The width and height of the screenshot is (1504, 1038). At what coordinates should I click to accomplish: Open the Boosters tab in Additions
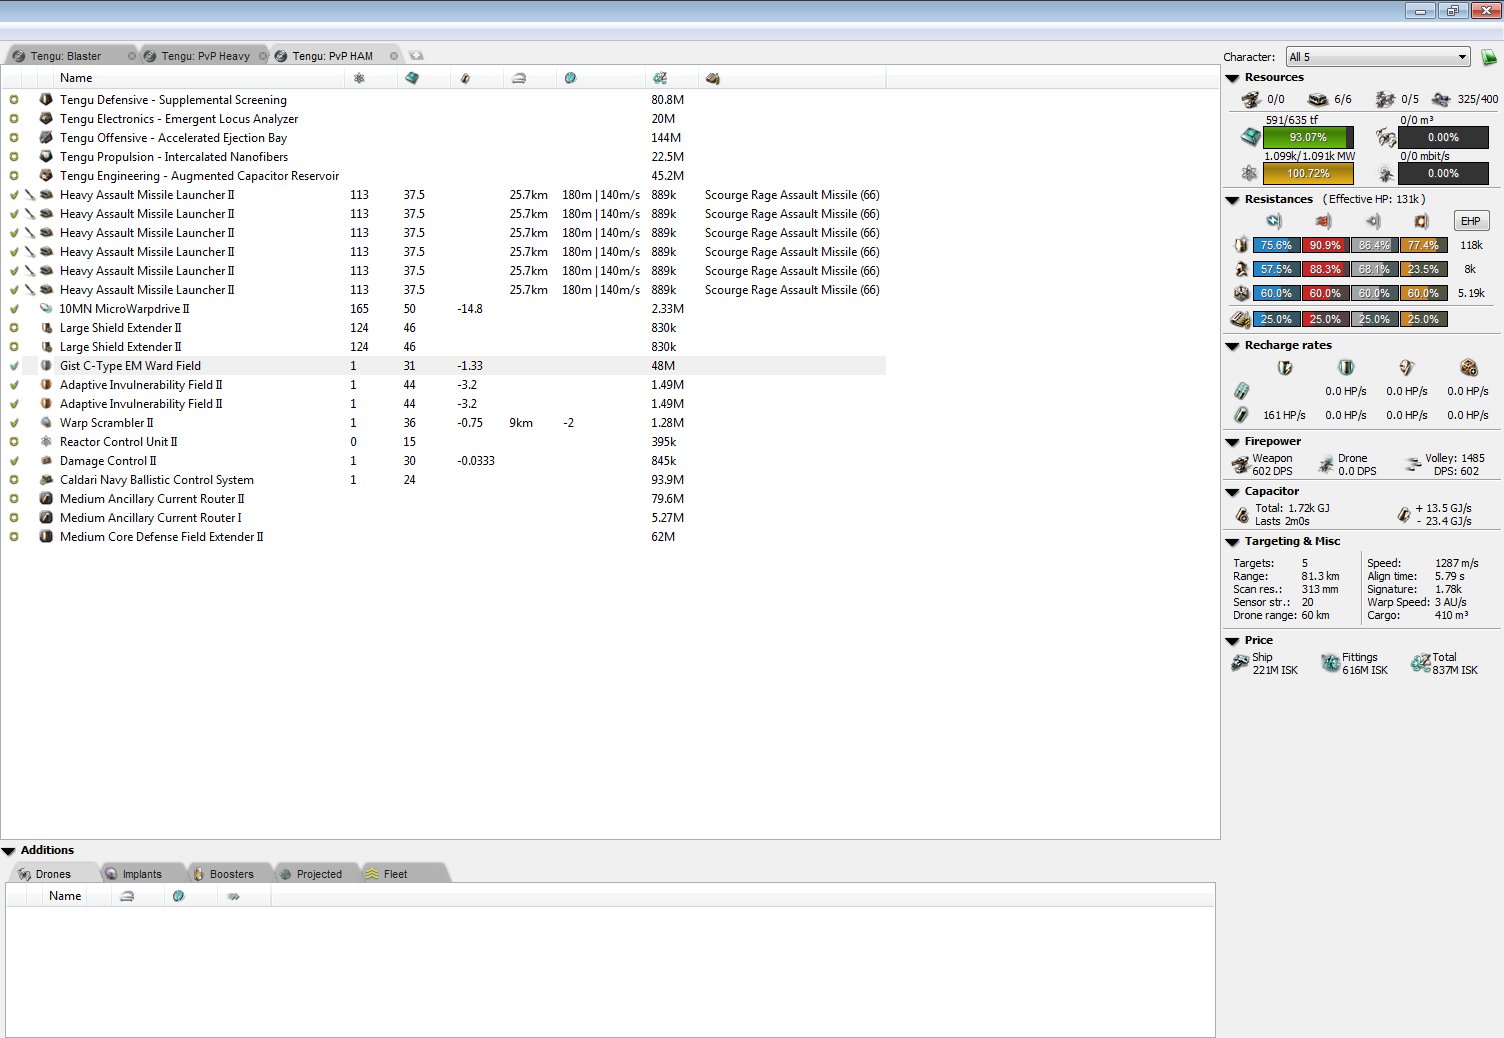[231, 874]
